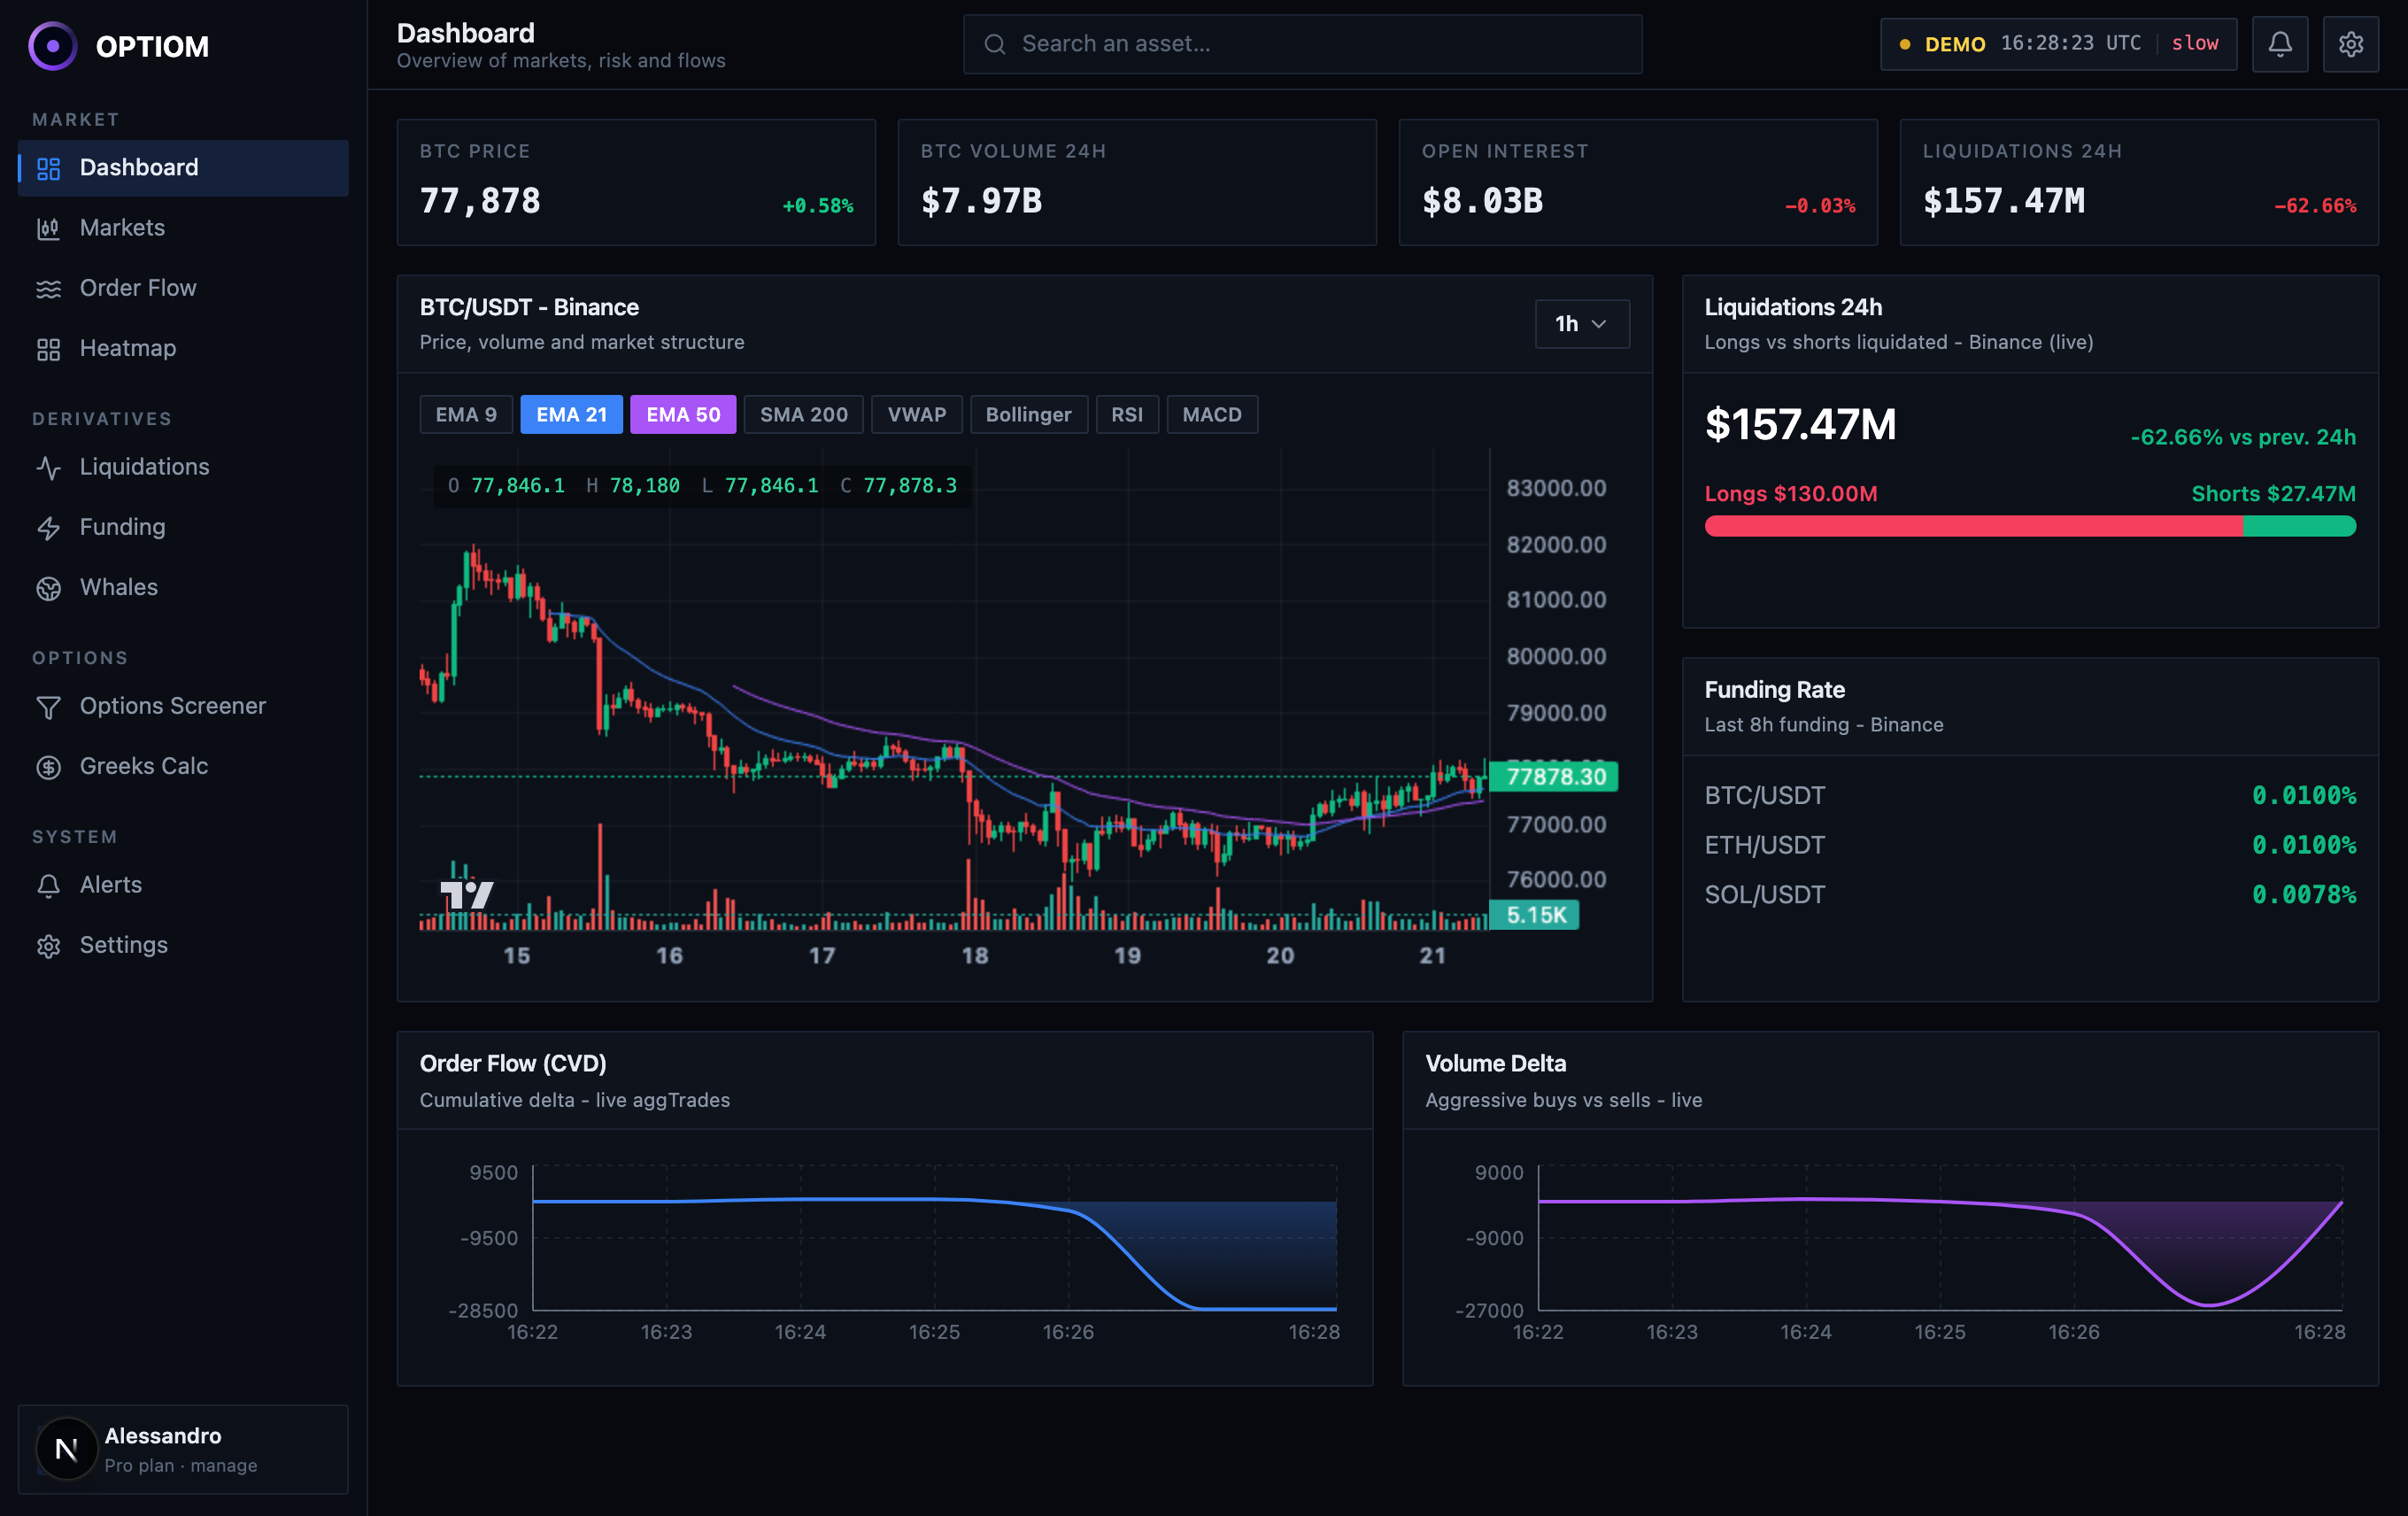Toggle the EMA 9 indicator
The height and width of the screenshot is (1516, 2408).
coord(466,414)
